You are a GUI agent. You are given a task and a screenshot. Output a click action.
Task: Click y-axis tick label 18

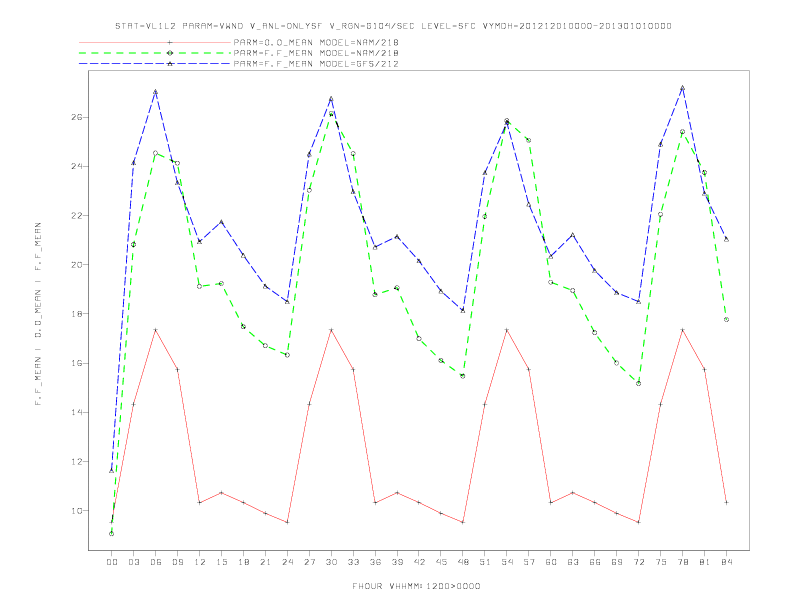pyautogui.click(x=77, y=314)
